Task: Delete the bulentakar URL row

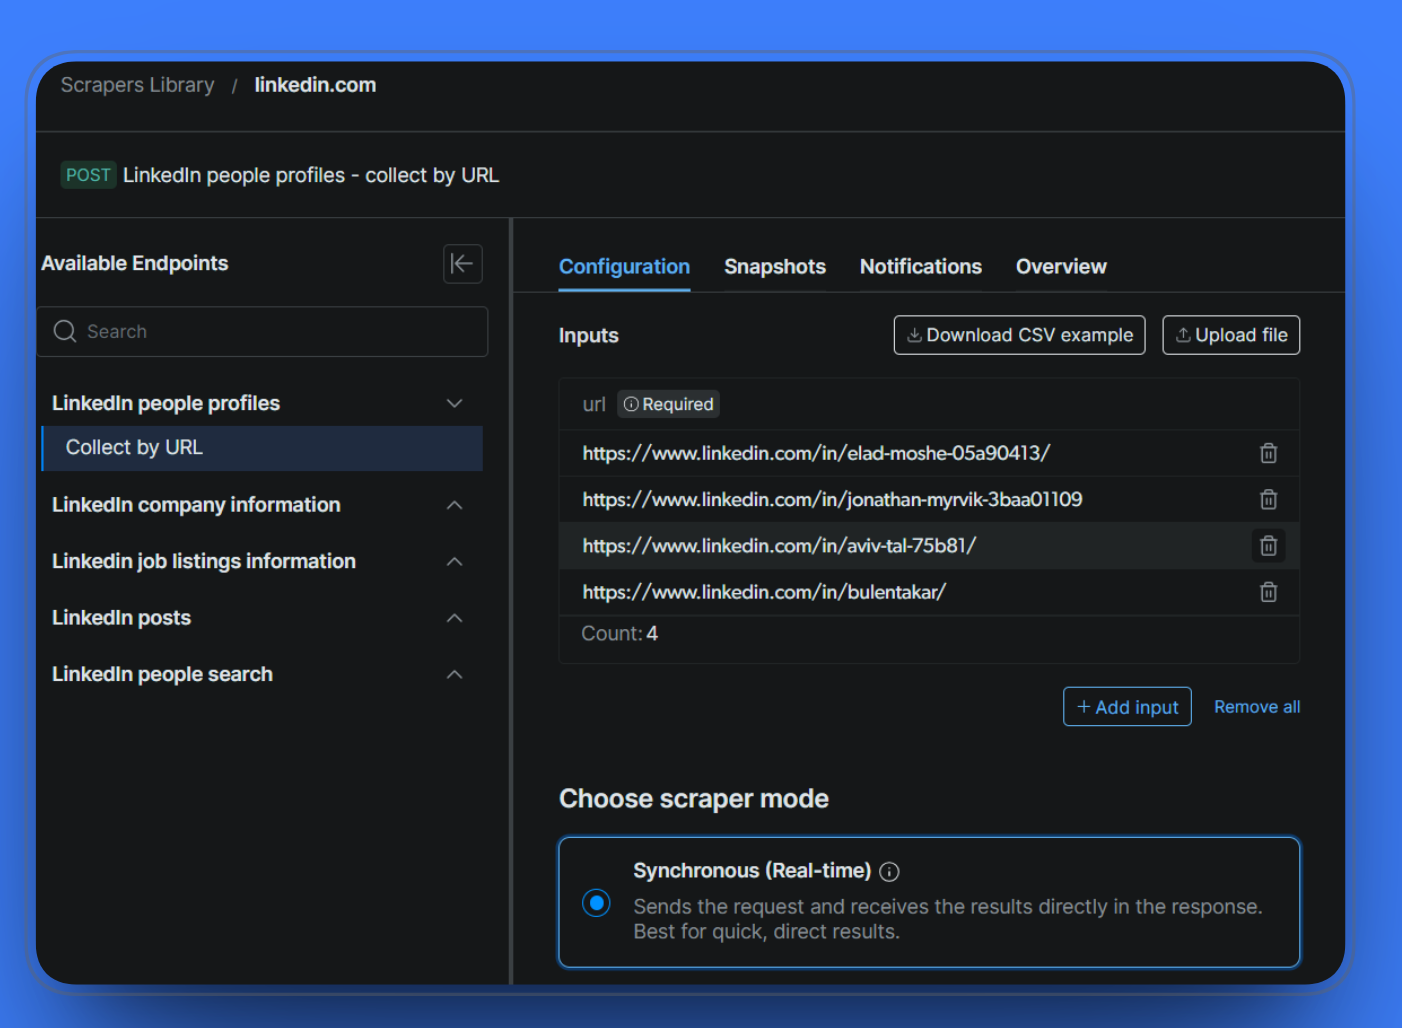Action: (x=1268, y=592)
